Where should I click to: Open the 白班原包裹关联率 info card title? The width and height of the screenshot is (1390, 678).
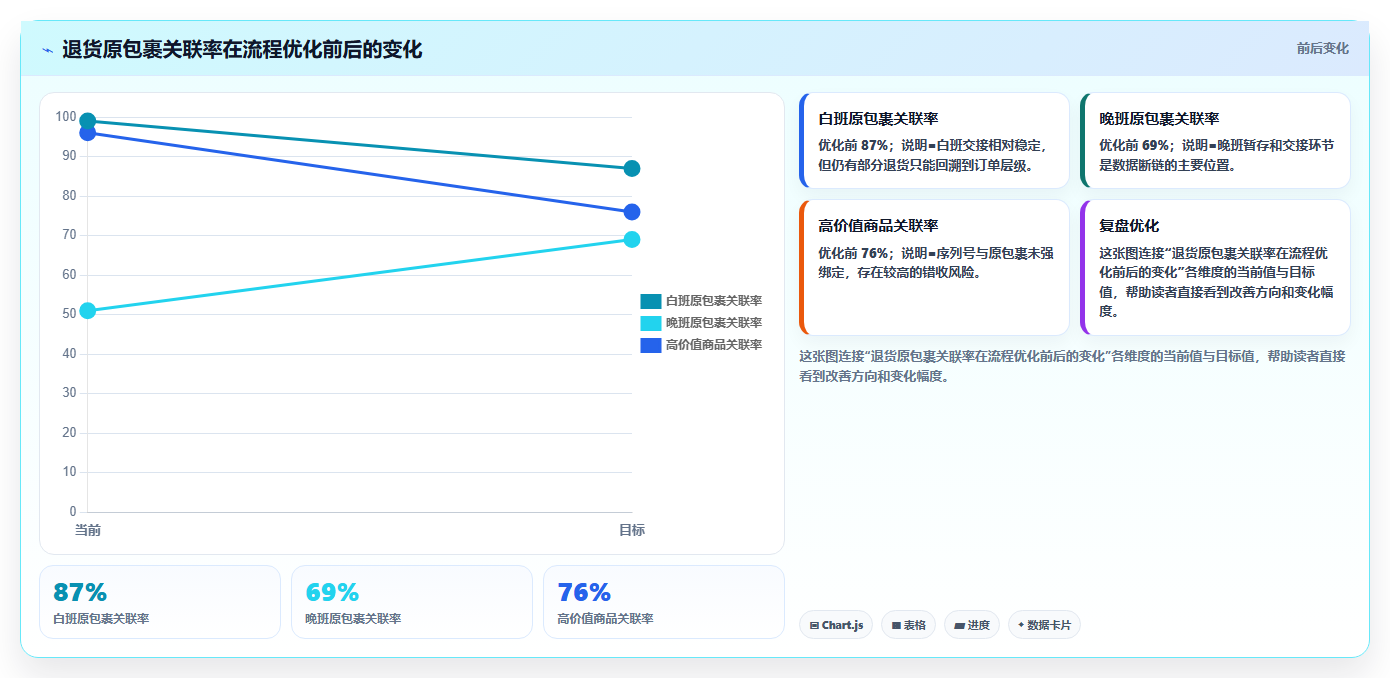878,119
